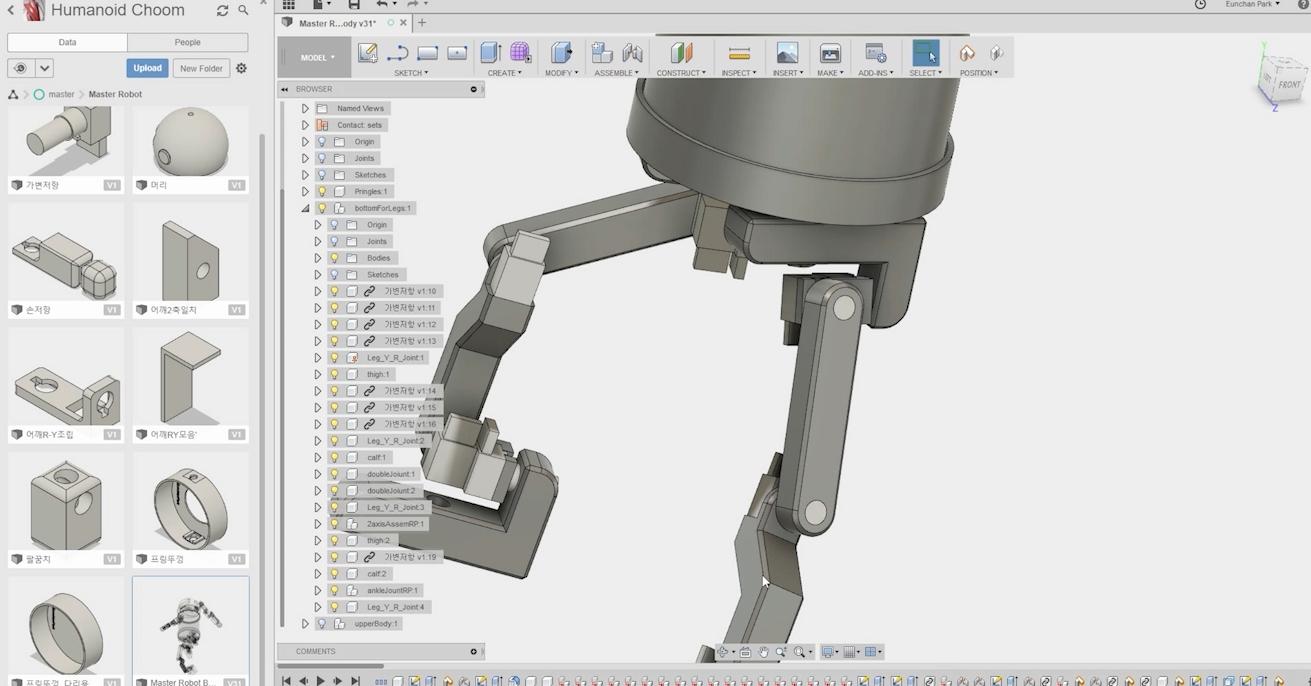Click the Make 3D Print icon
The image size is (1311, 686).
pyautogui.click(x=830, y=53)
